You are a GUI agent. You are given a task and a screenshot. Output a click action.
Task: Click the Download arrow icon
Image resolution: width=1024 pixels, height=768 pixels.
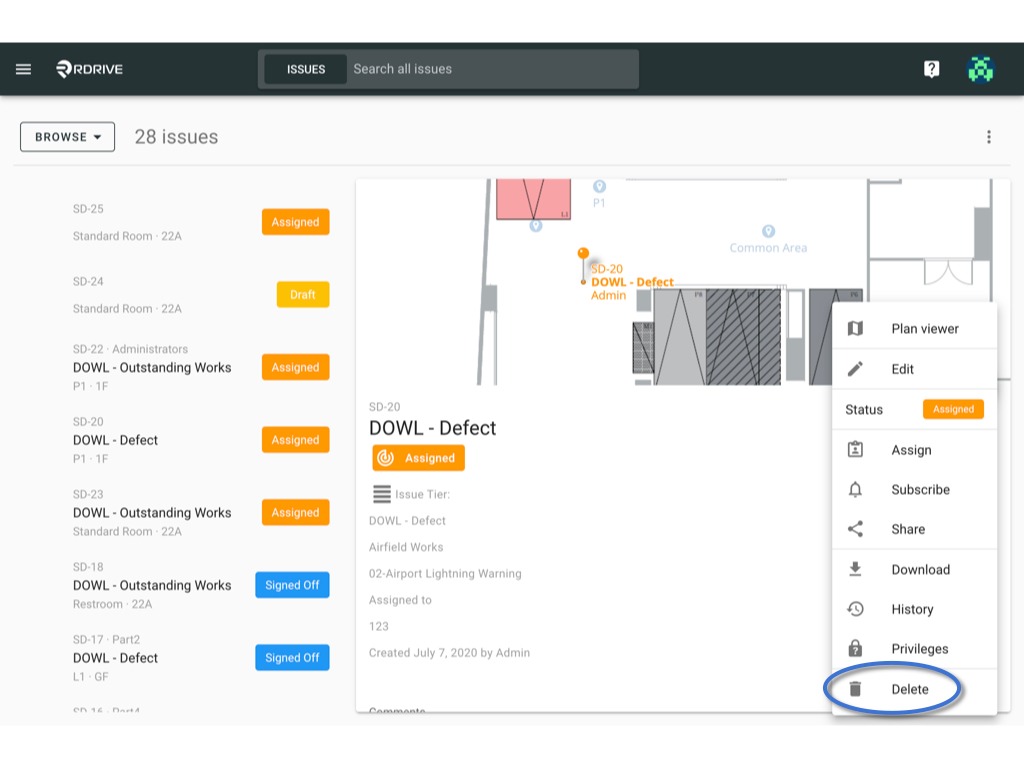click(855, 569)
